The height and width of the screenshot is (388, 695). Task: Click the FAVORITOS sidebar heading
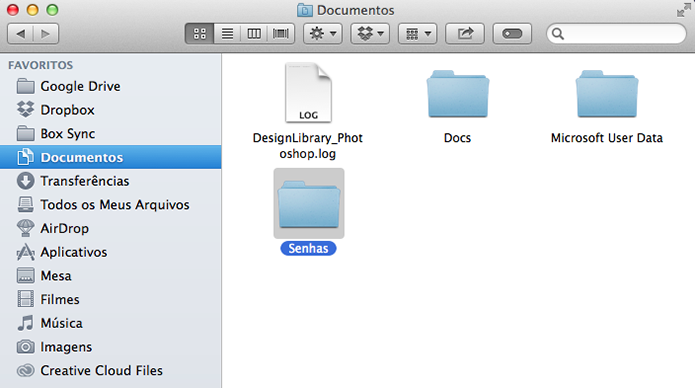(40, 65)
